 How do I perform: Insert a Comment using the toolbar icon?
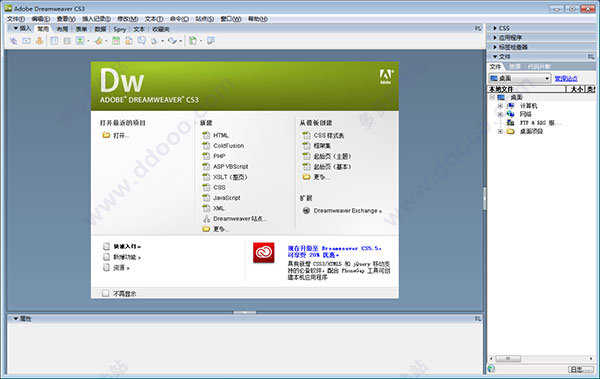[x=142, y=41]
